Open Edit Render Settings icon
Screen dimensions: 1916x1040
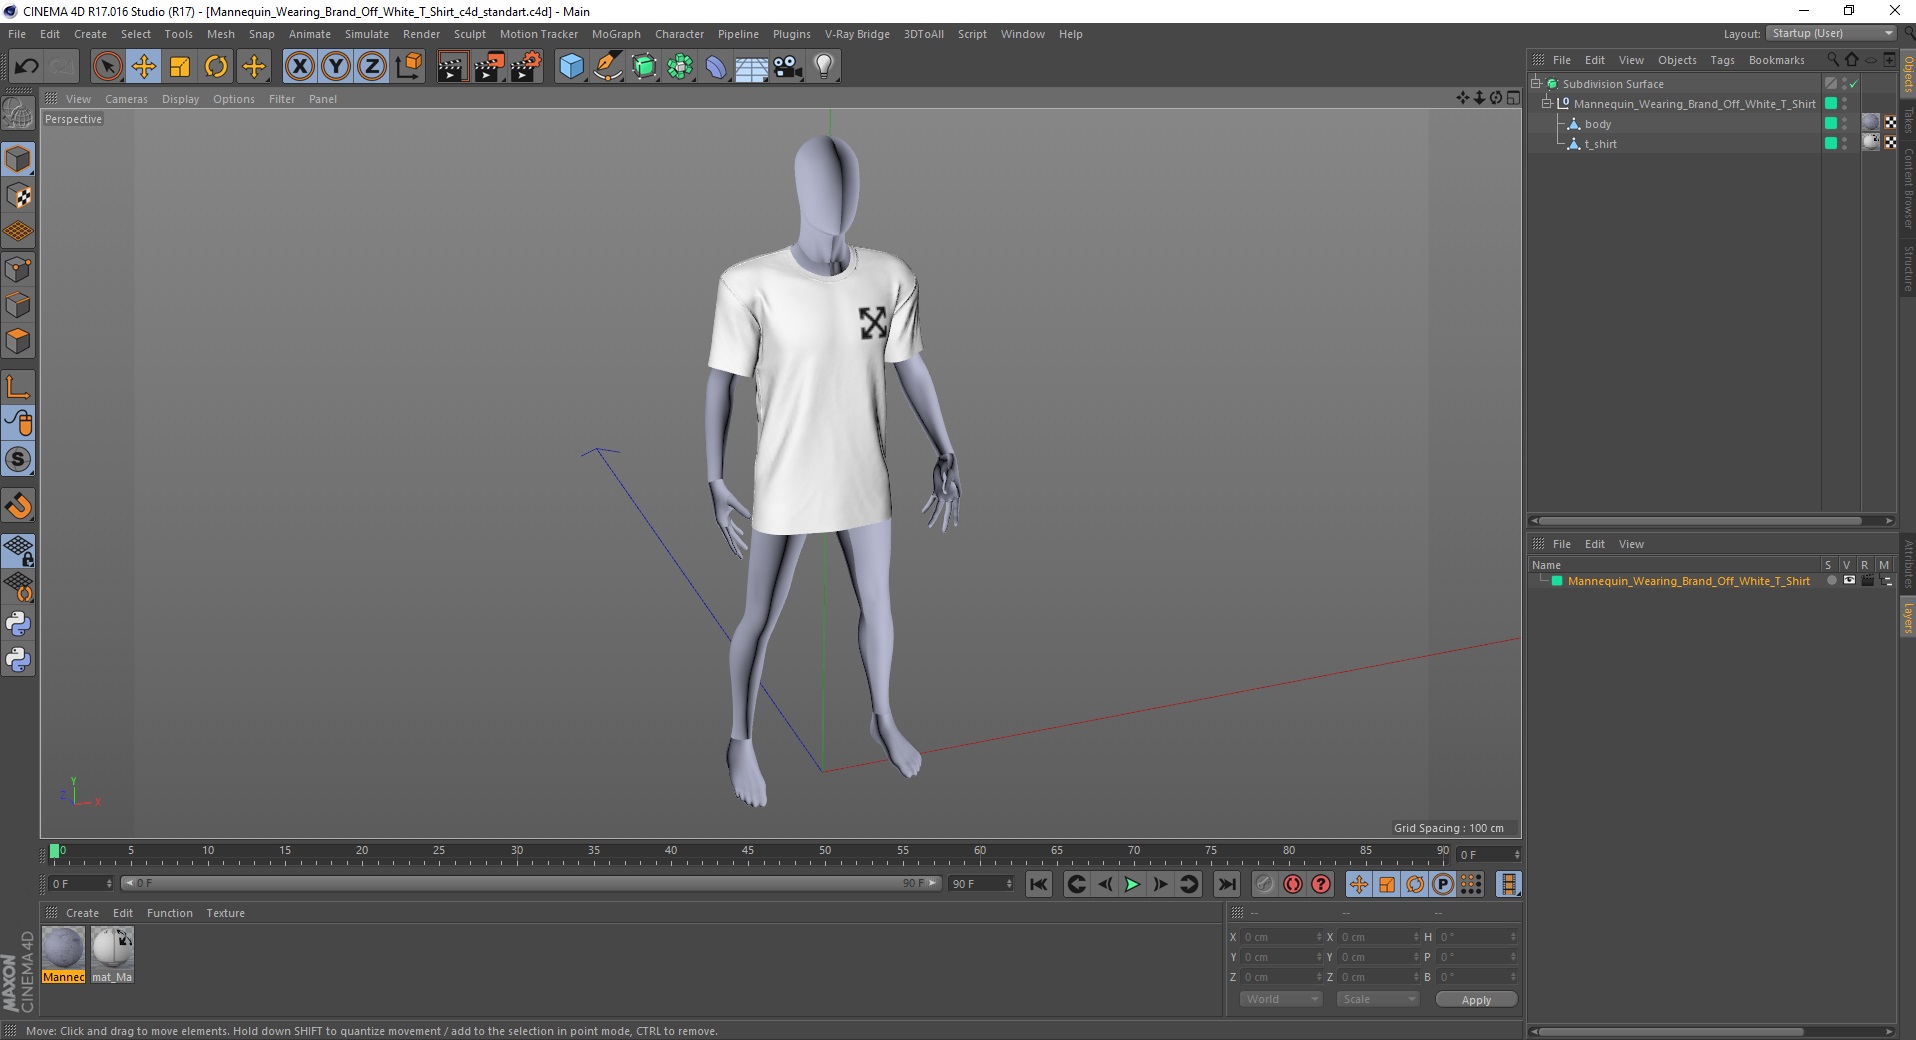point(526,67)
